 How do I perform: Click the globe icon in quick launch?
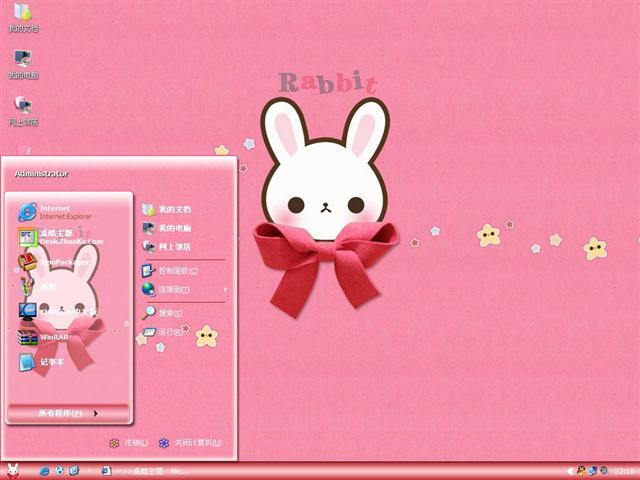click(x=60, y=471)
